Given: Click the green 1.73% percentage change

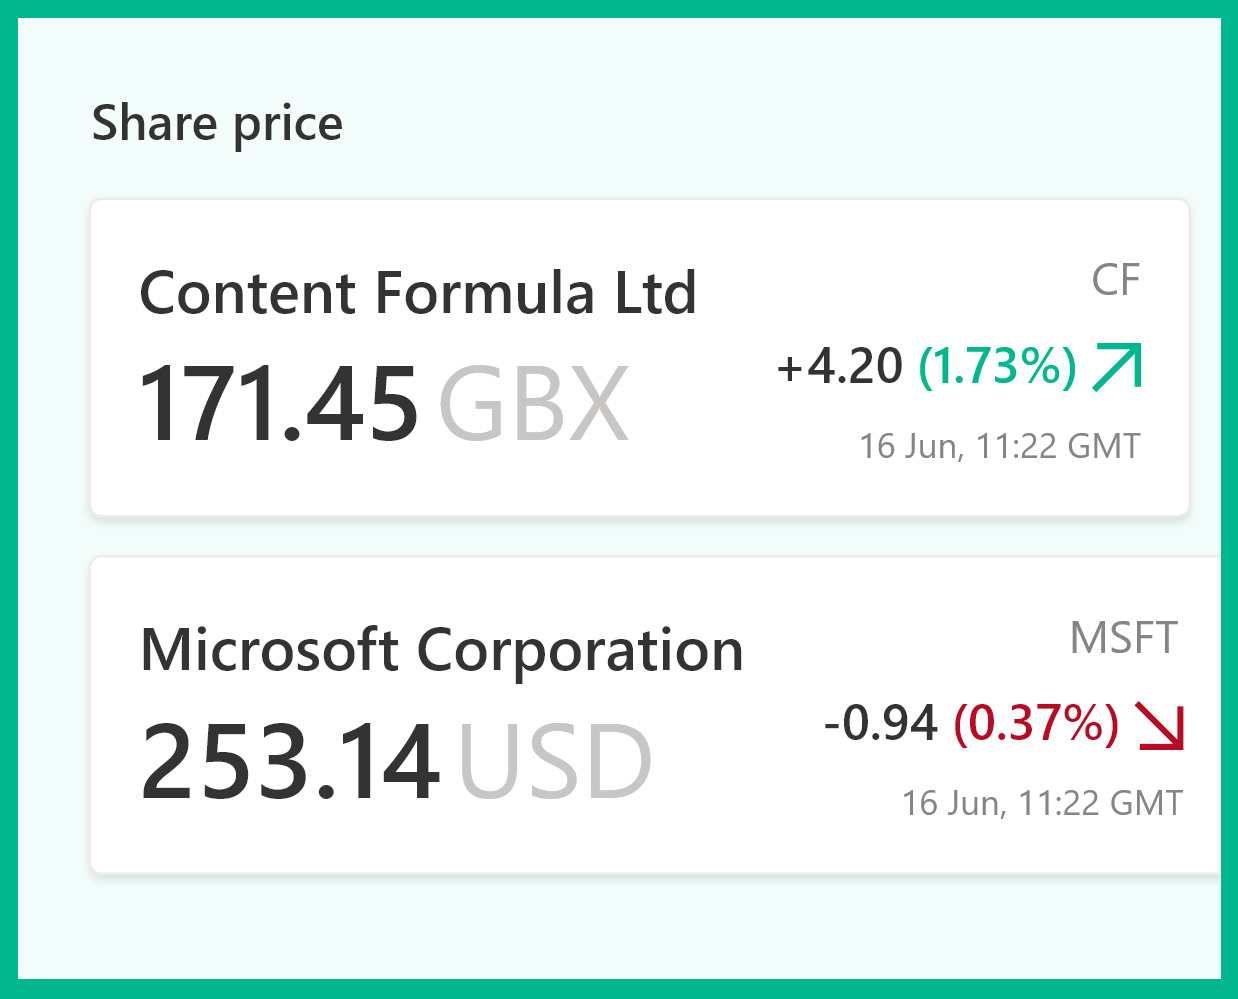Looking at the screenshot, I should (997, 366).
